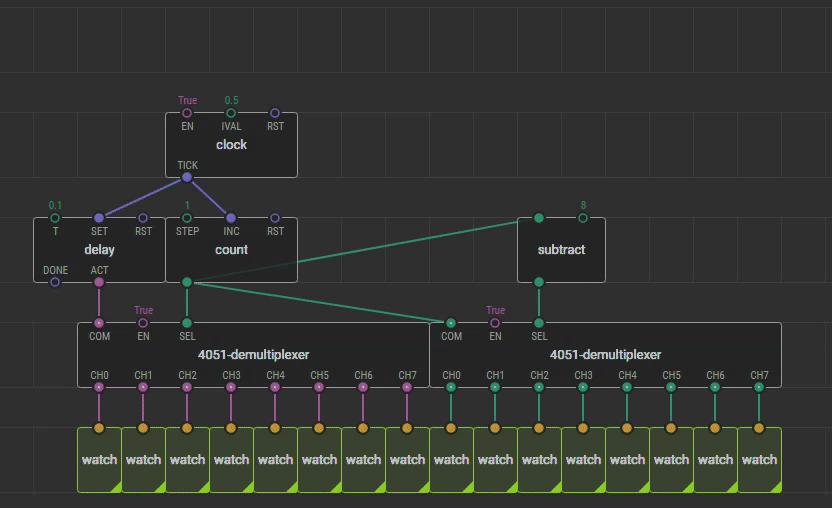This screenshot has width=832, height=508.
Task: Click the STEP input pin on count node
Action: click(x=187, y=218)
